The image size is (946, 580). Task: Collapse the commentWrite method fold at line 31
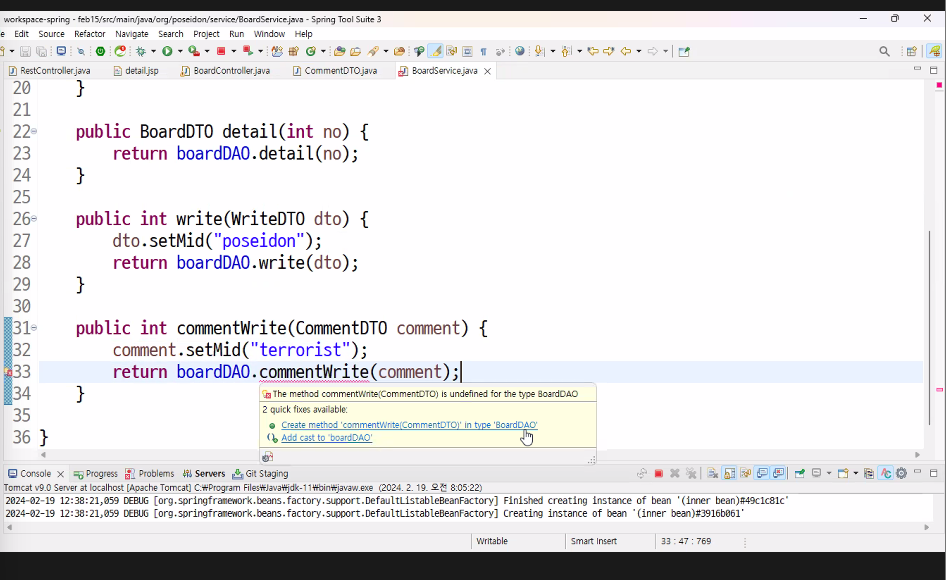coord(34,328)
